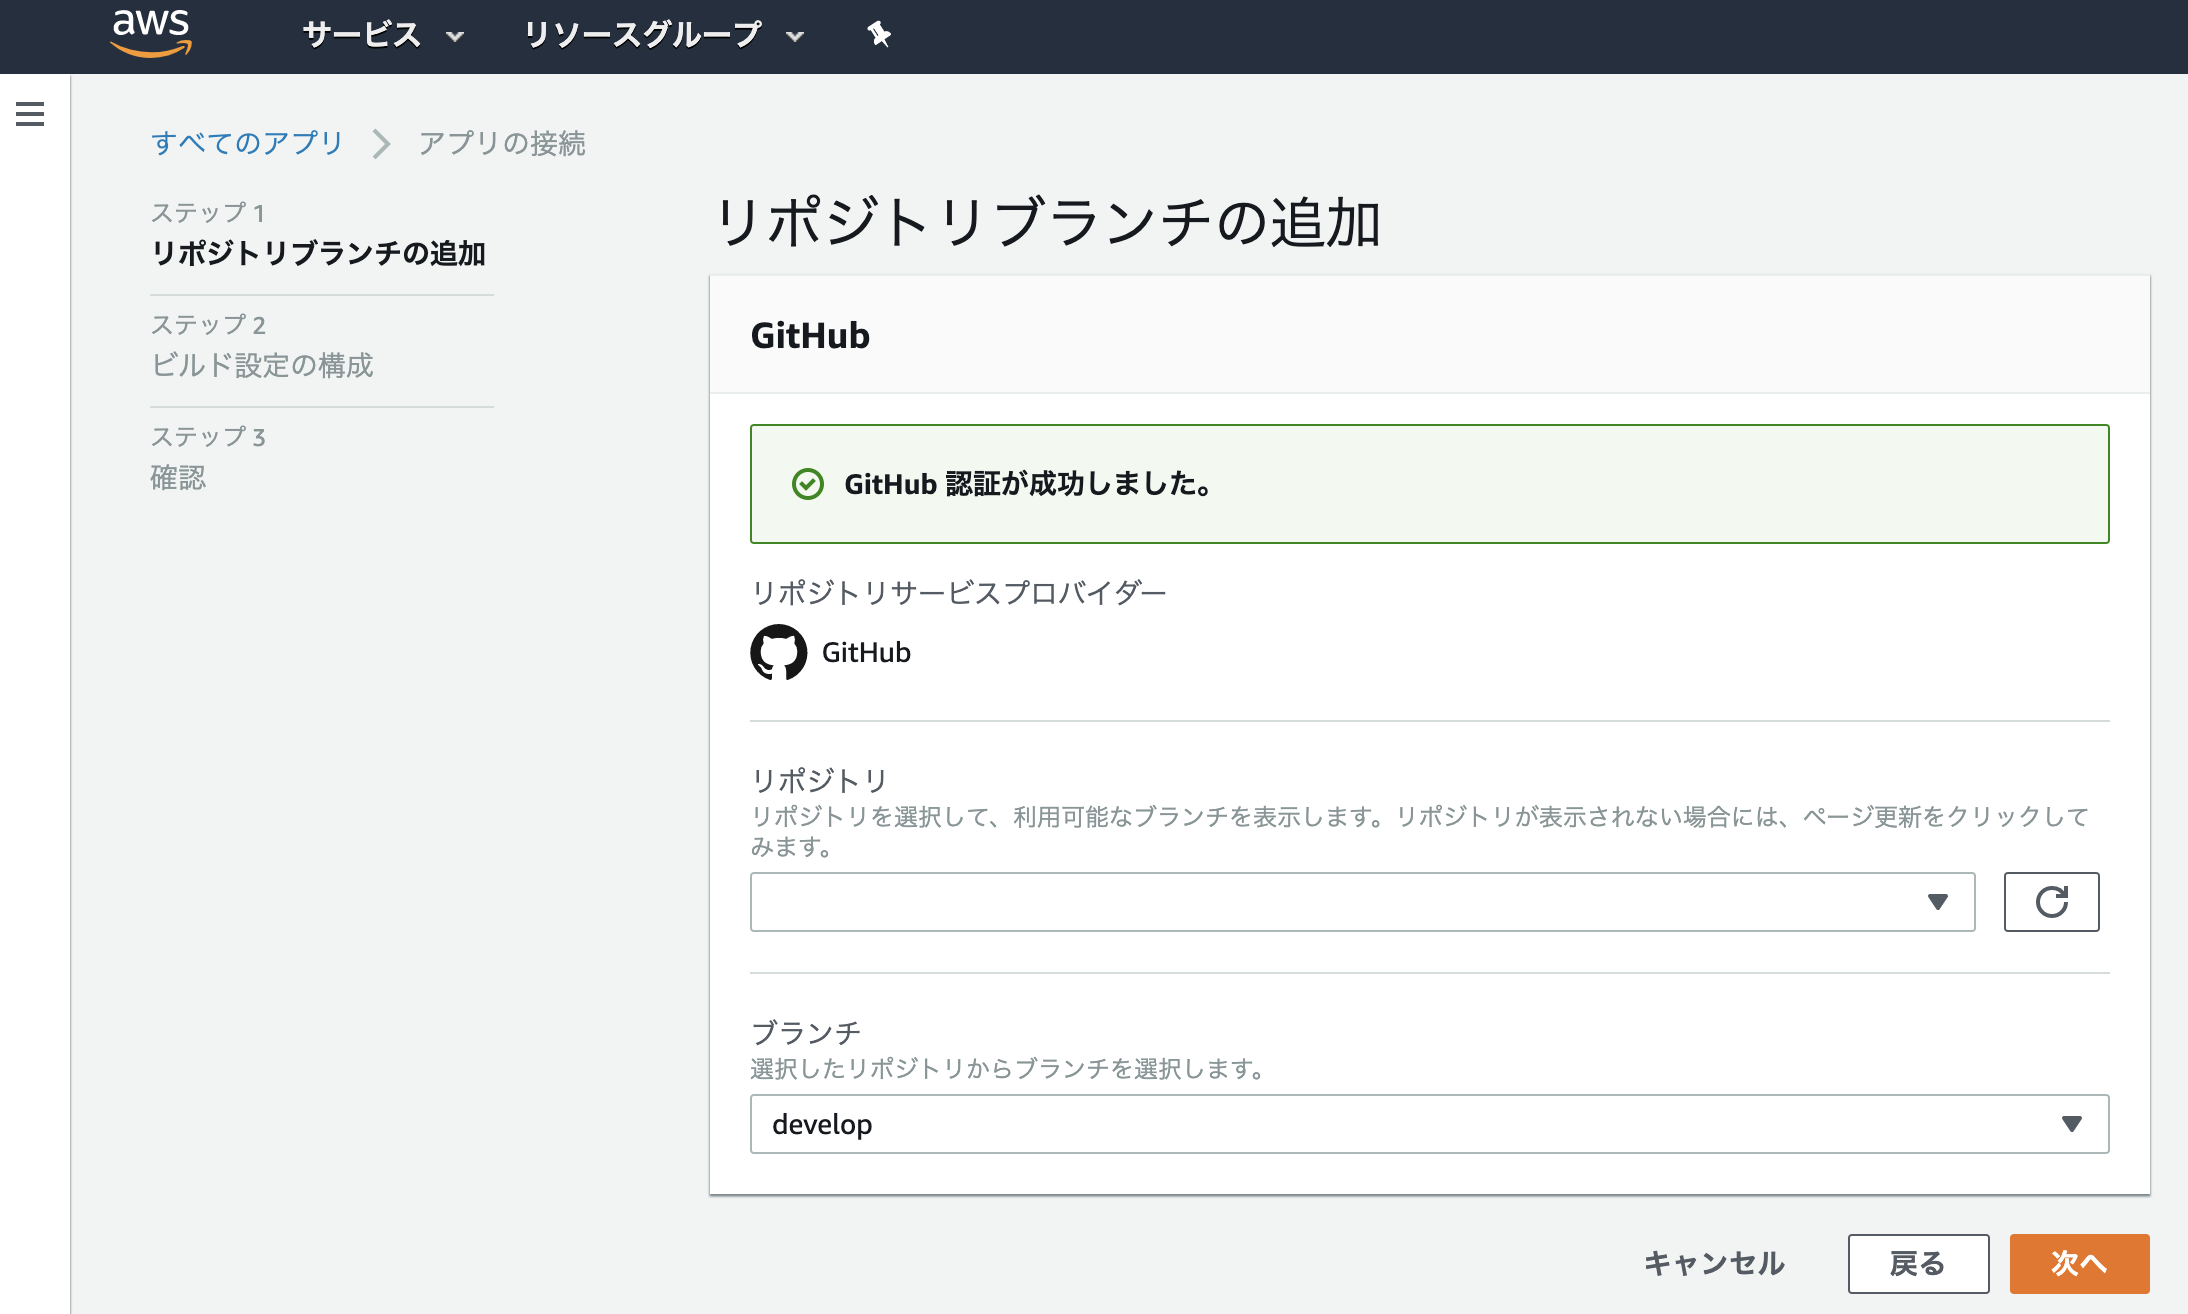Click the GitHub provider logo icon
Image resolution: width=2188 pixels, height=1314 pixels.
pyautogui.click(x=778, y=652)
